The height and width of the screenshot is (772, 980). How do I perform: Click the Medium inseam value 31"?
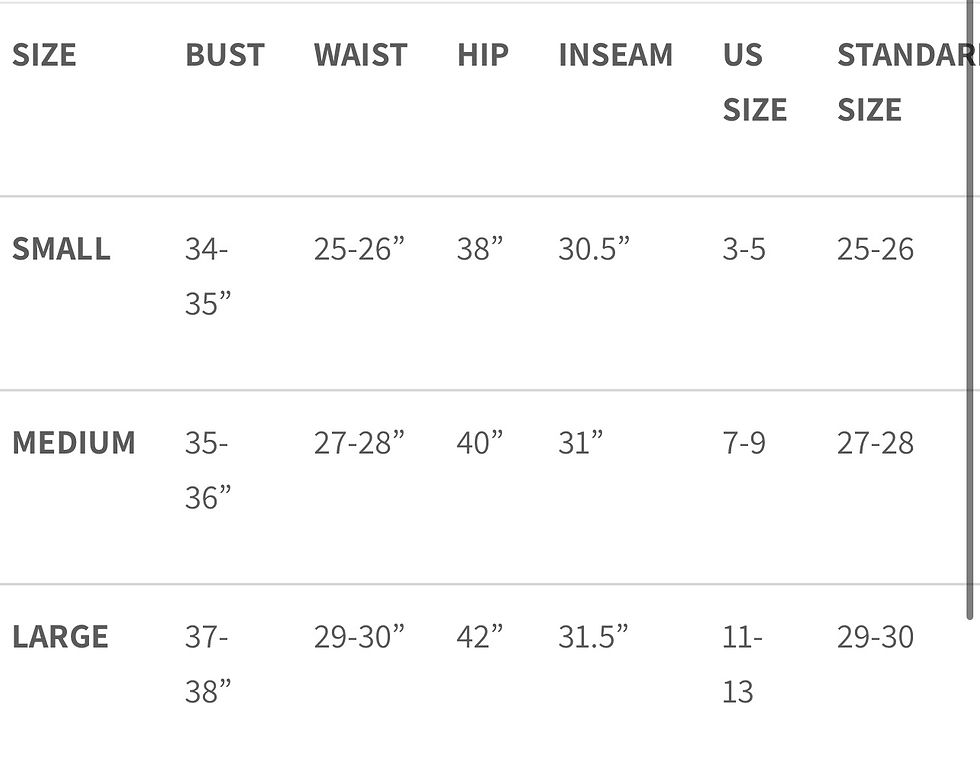(x=581, y=443)
